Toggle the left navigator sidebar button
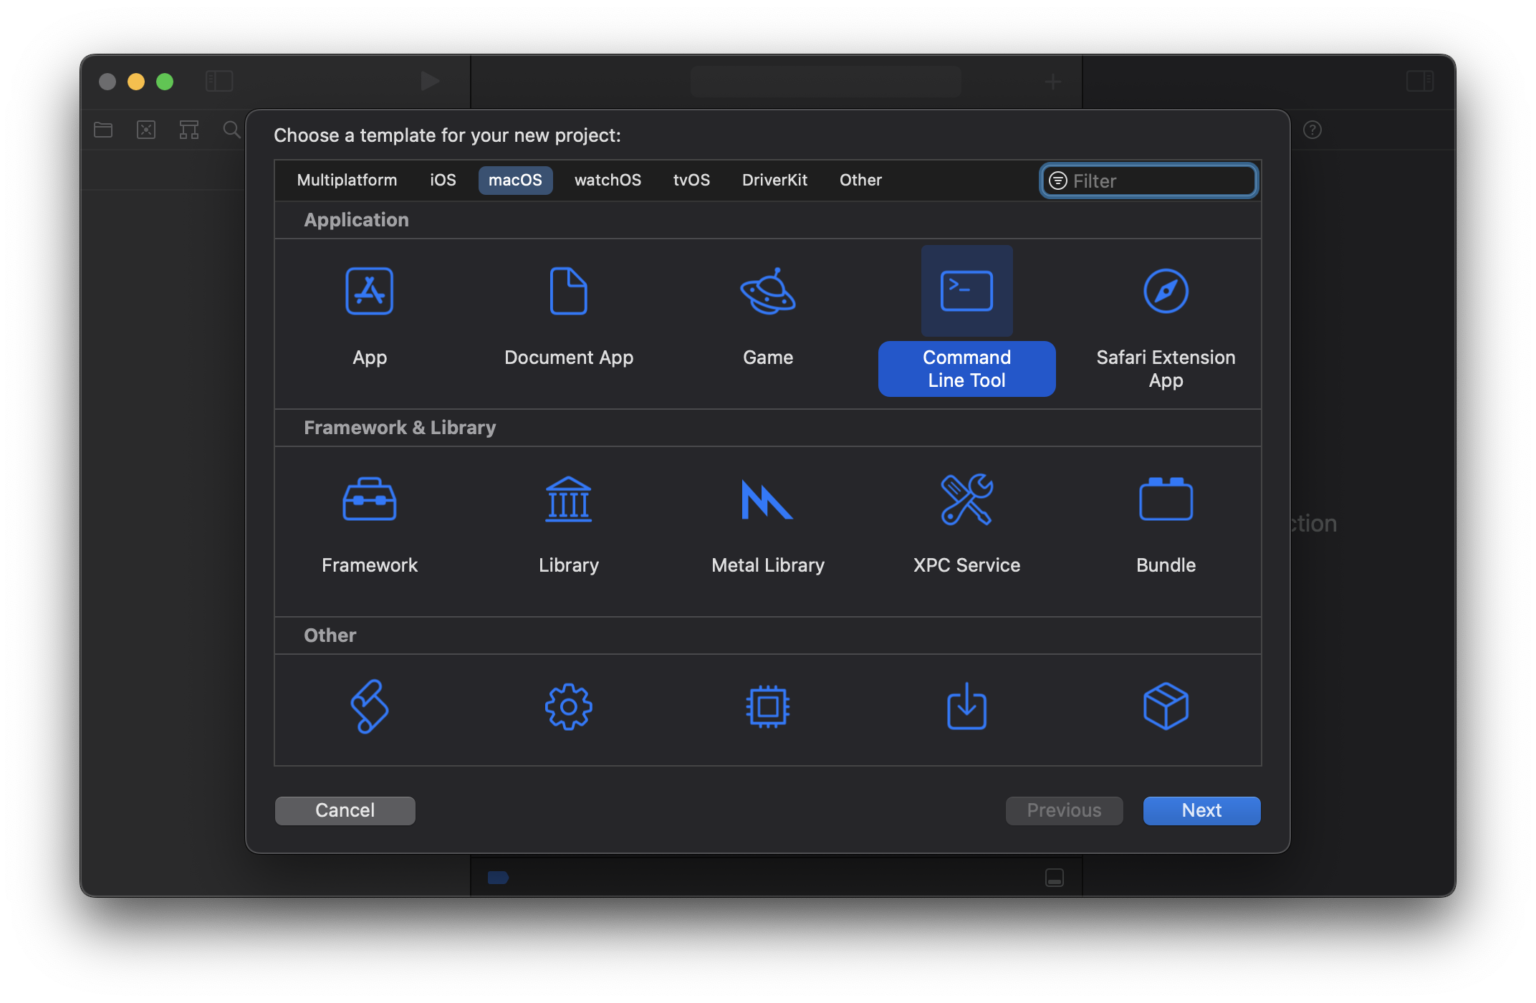Image resolution: width=1536 pixels, height=1003 pixels. (x=219, y=81)
